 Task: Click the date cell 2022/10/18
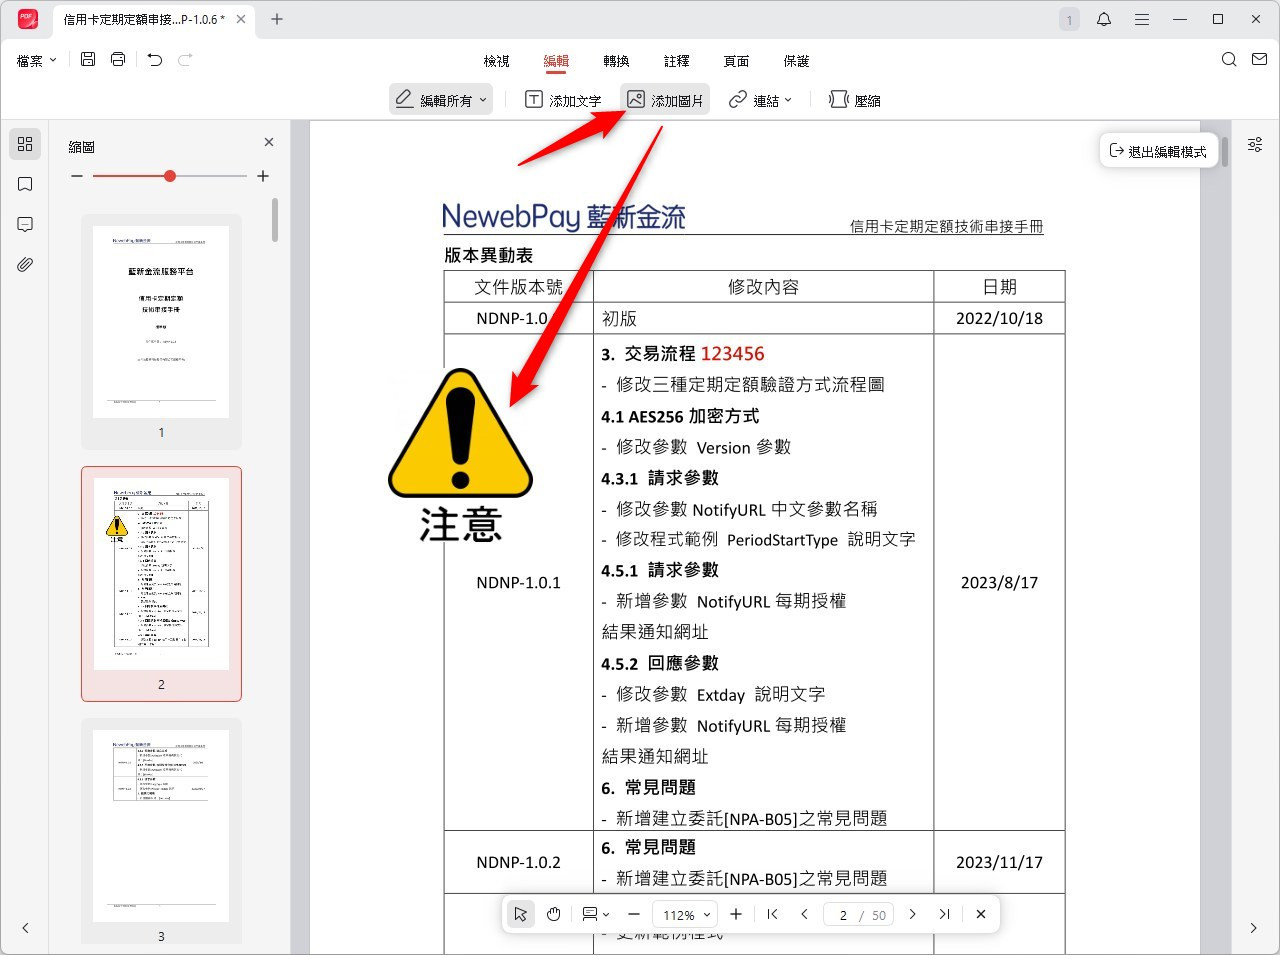click(x=999, y=318)
